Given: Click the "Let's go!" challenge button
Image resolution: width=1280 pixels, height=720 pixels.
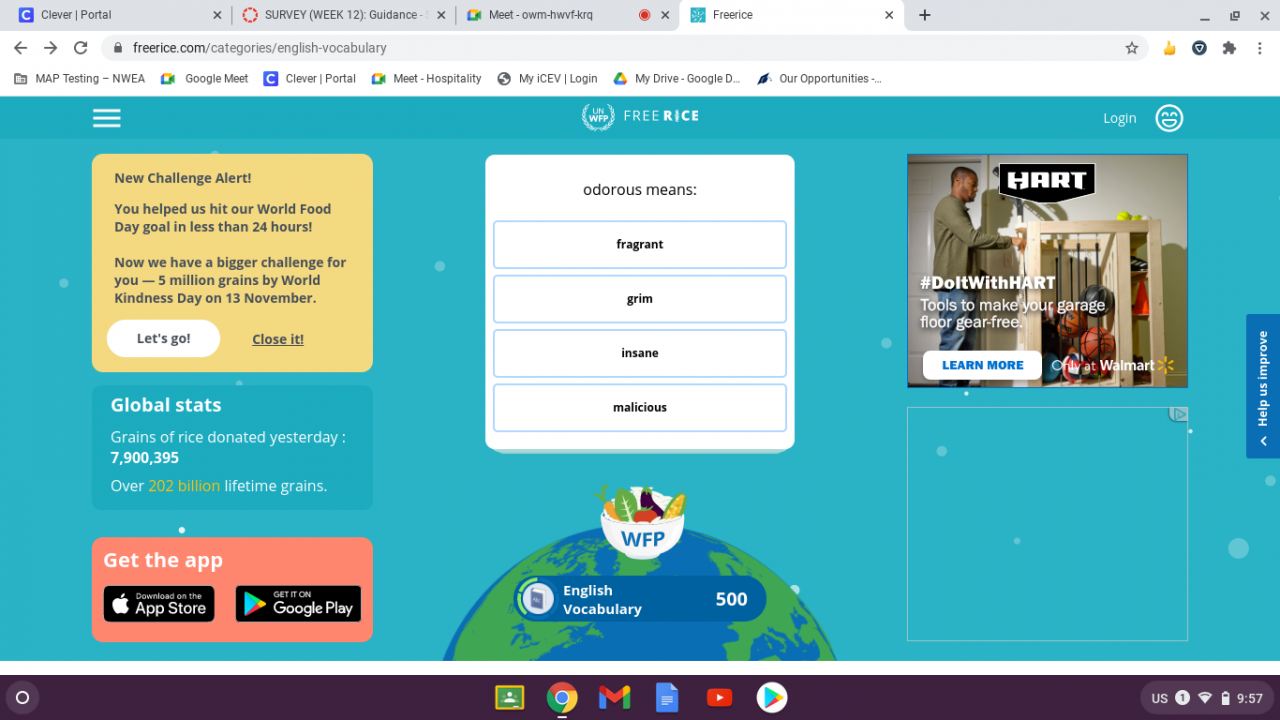Looking at the screenshot, I should (x=163, y=339).
